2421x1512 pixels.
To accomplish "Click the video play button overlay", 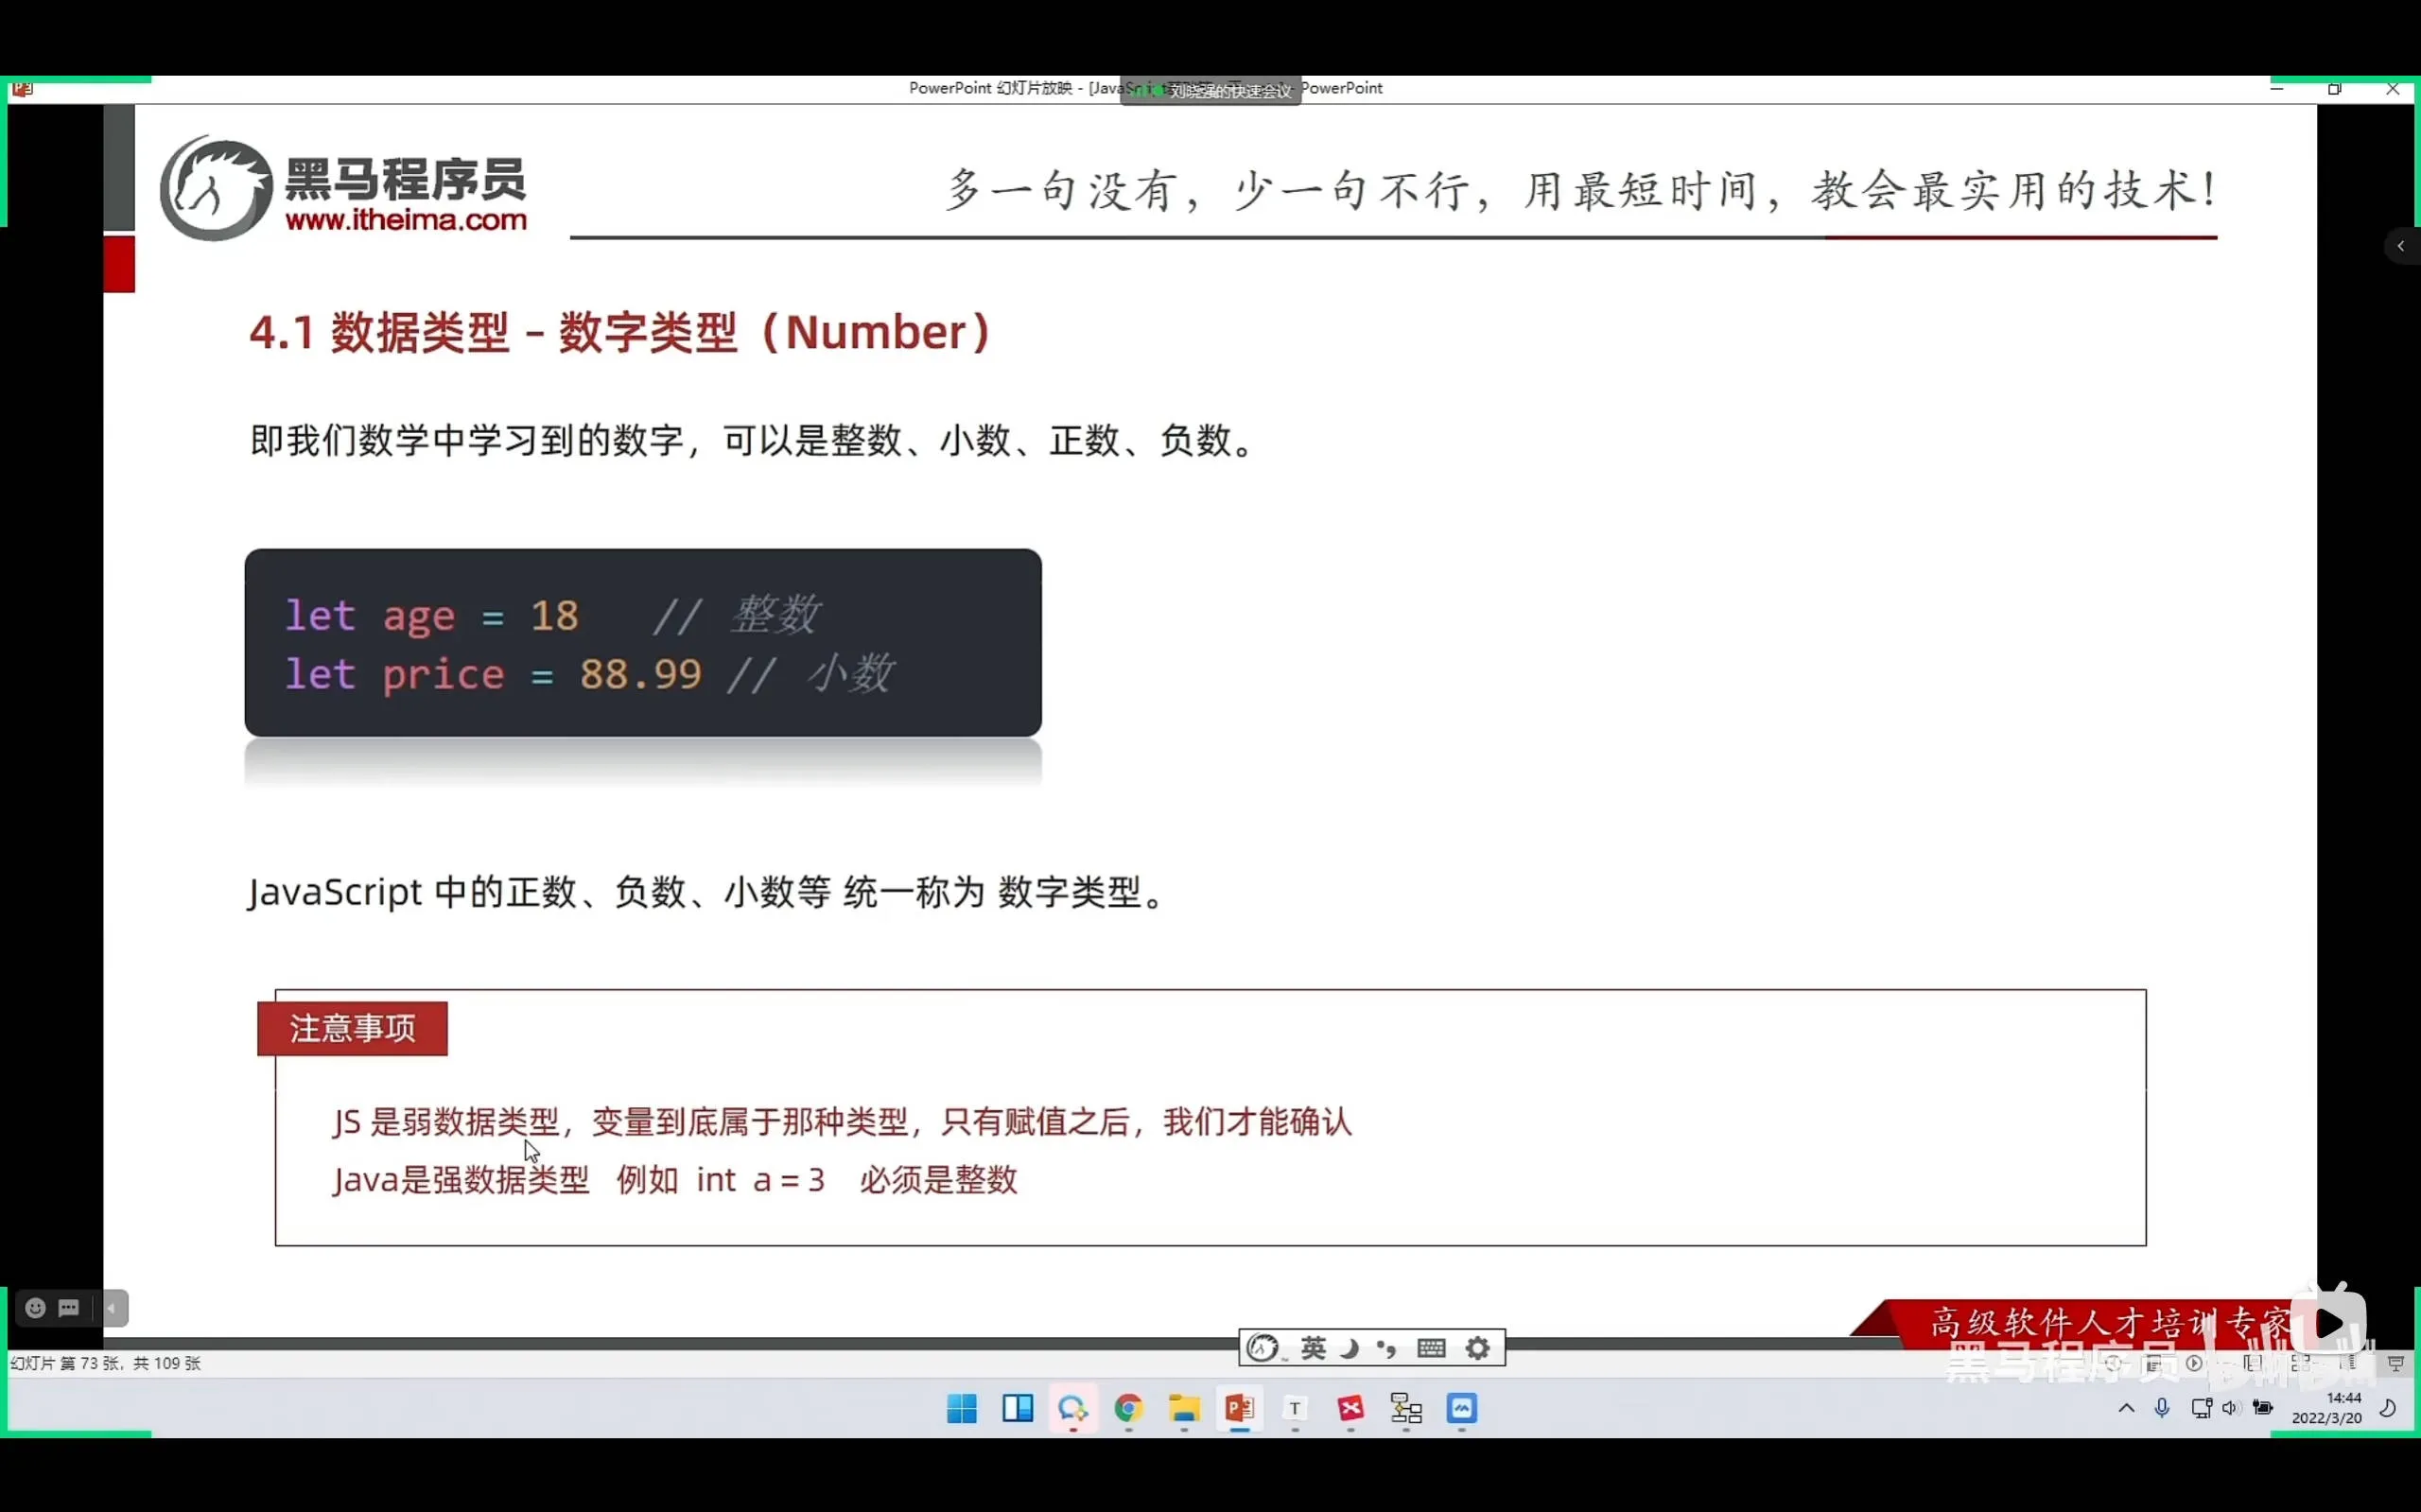I will tap(2329, 1324).
